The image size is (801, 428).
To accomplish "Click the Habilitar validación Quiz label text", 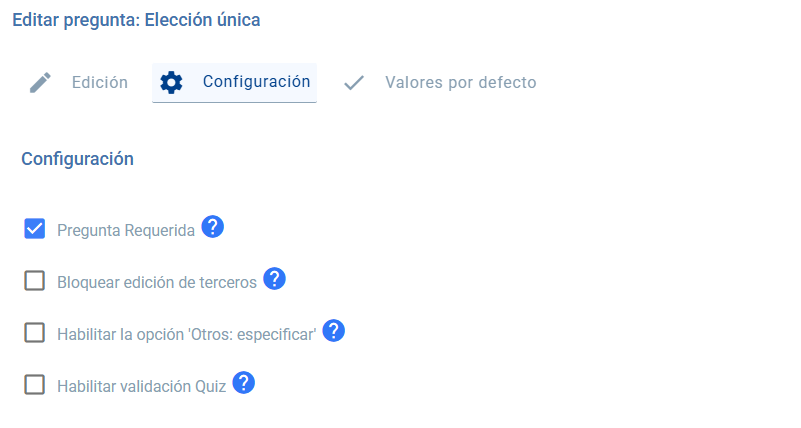I will point(141,386).
